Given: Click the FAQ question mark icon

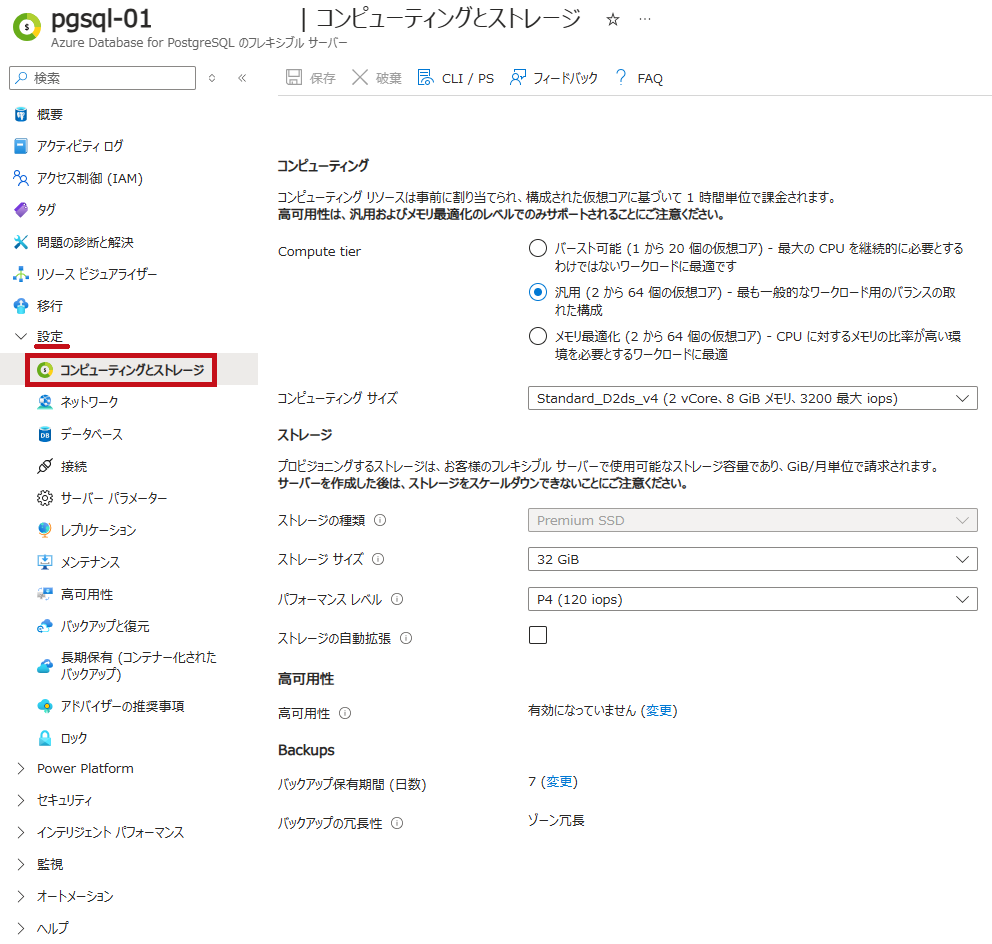Looking at the screenshot, I should coord(621,78).
